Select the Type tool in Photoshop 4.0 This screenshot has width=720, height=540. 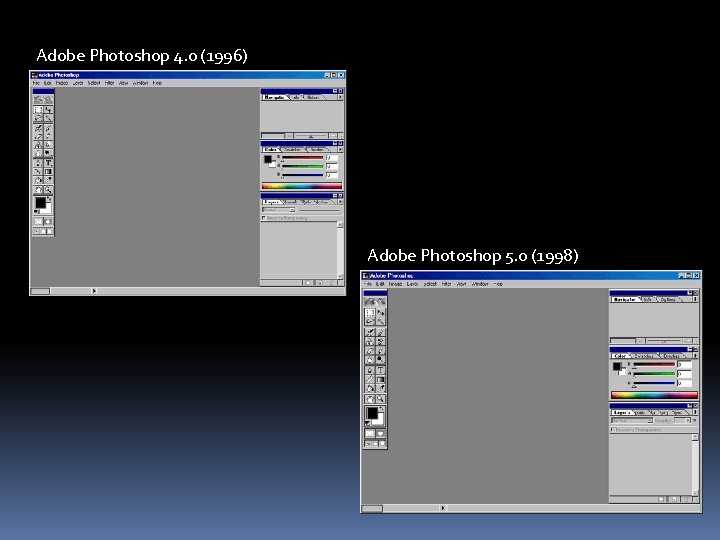pos(49,163)
